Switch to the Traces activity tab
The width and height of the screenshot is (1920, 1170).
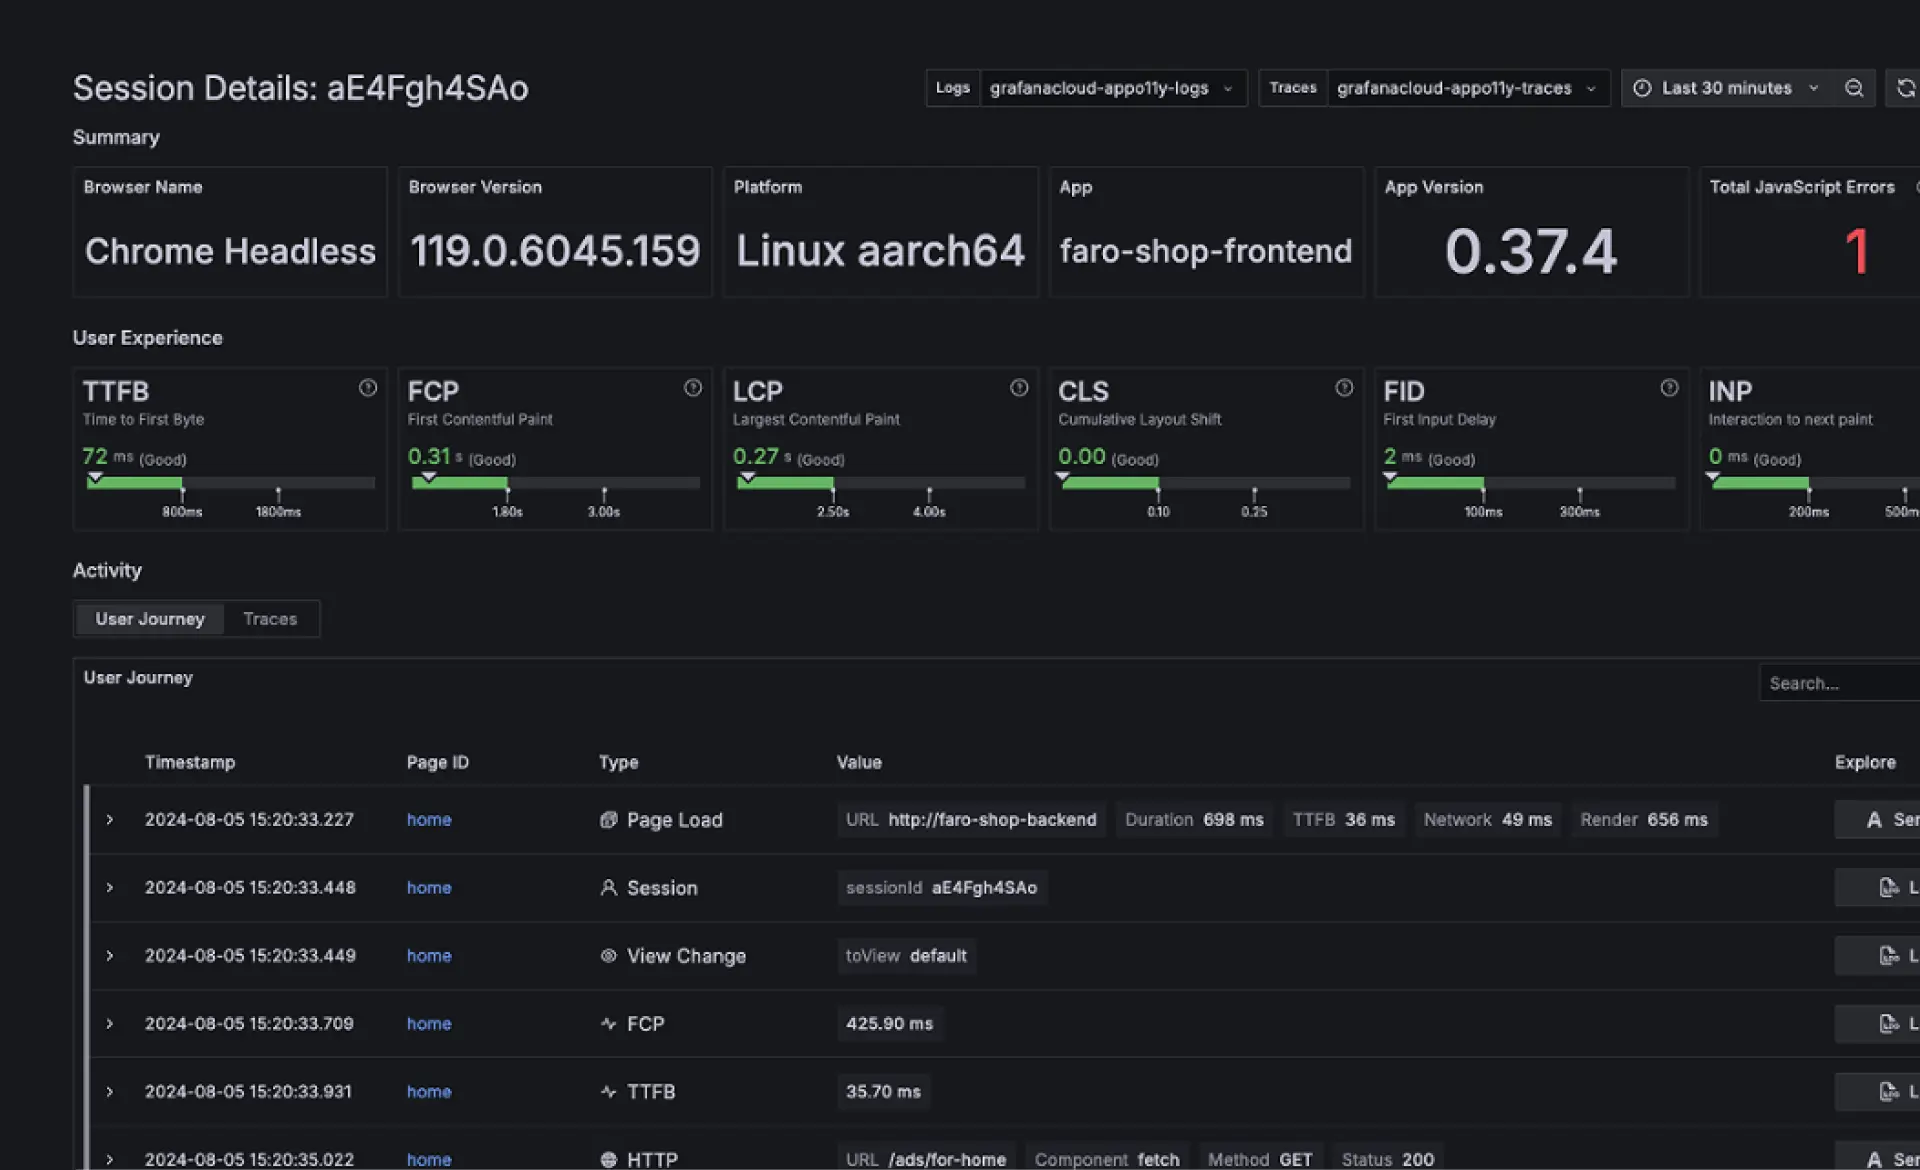pos(270,619)
